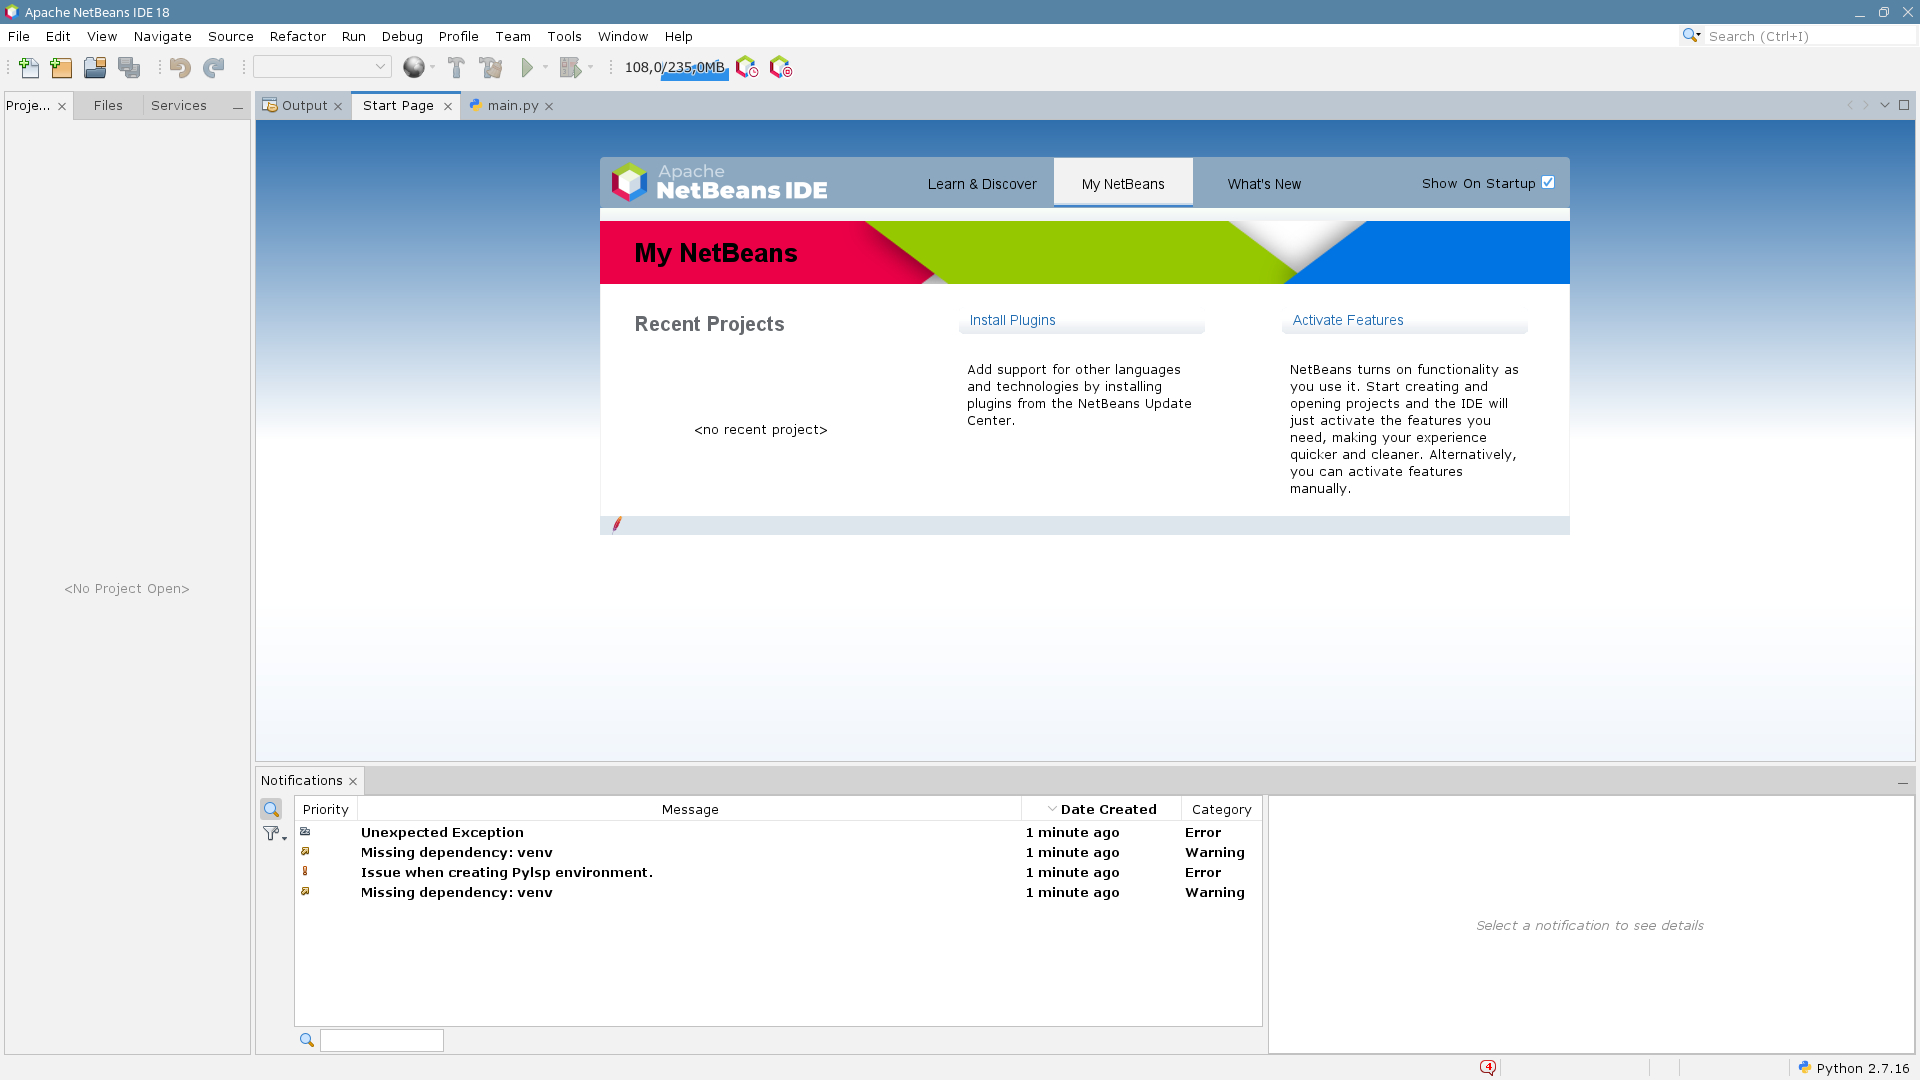Viewport: 1920px width, 1080px height.
Task: Select the Learn & Discover tab
Action: tap(982, 184)
